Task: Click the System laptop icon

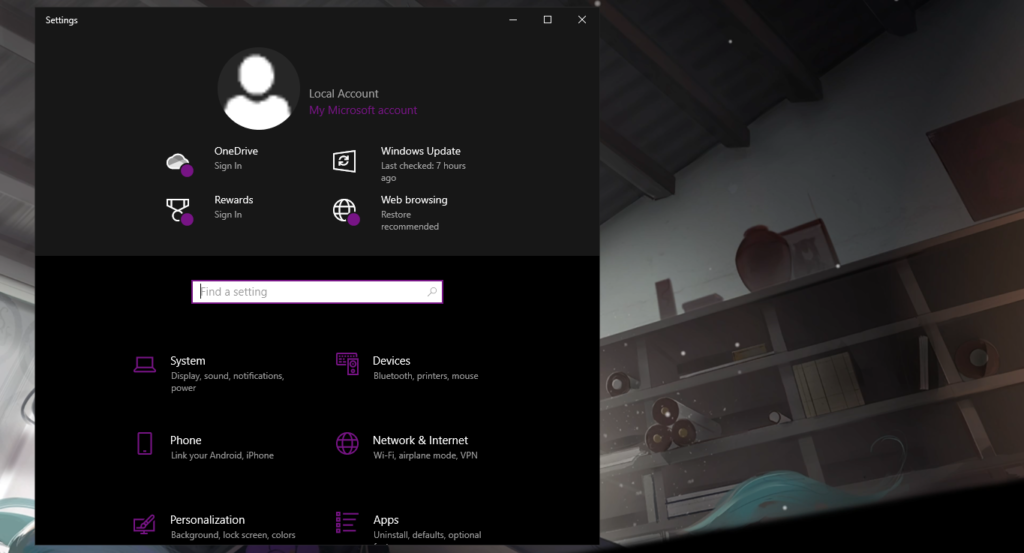Action: pyautogui.click(x=144, y=364)
